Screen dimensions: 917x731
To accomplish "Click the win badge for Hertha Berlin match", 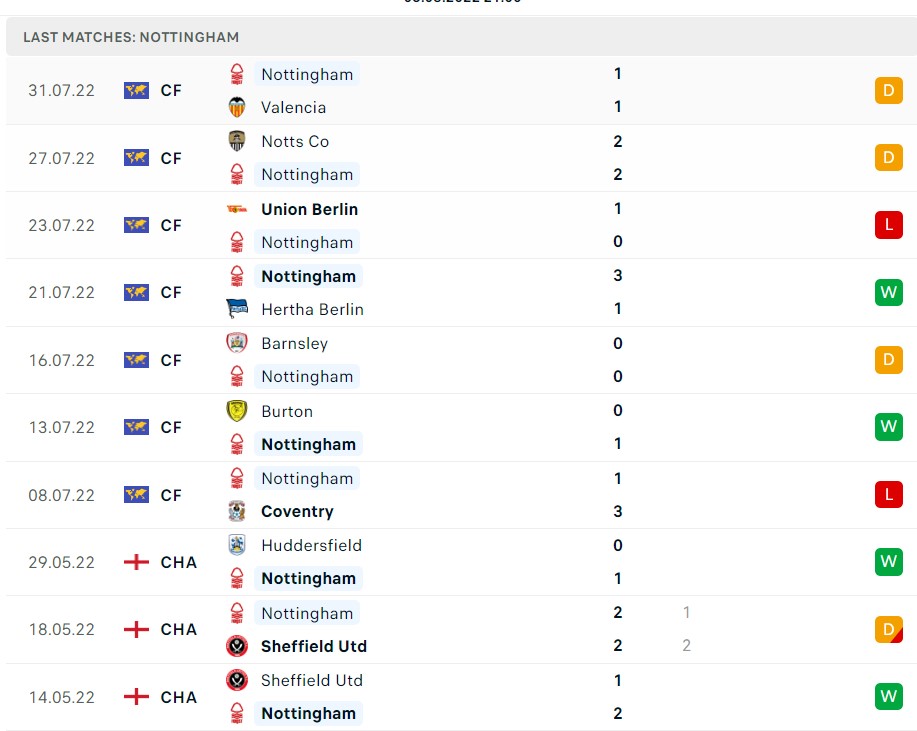I will point(888,292).
